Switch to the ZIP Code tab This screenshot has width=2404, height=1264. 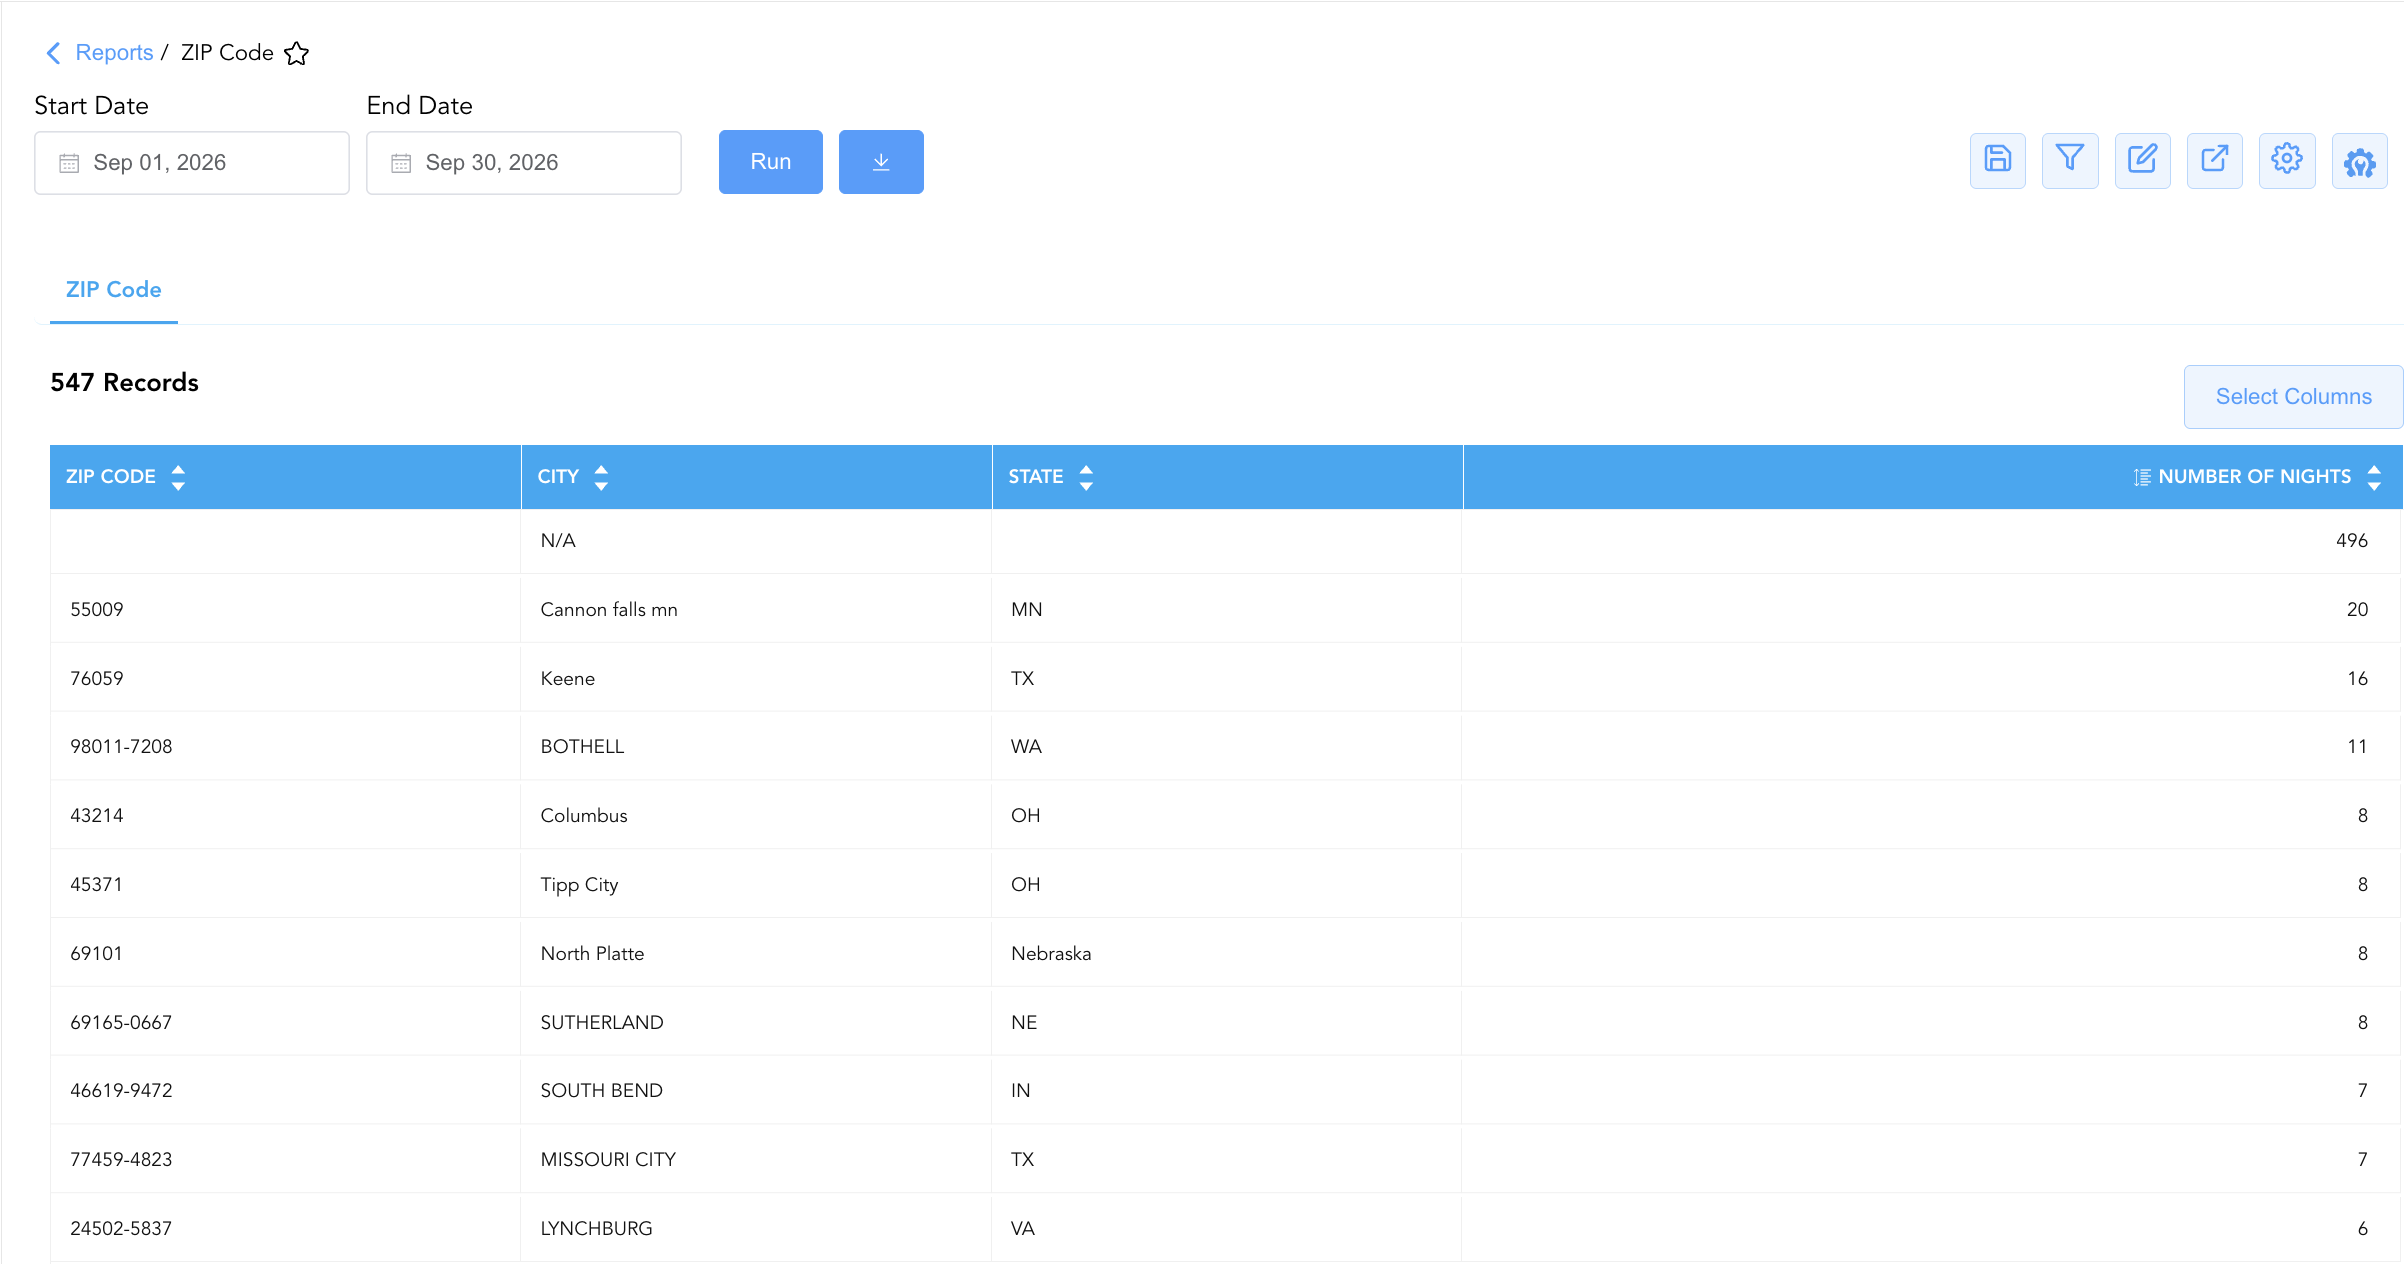coord(114,290)
